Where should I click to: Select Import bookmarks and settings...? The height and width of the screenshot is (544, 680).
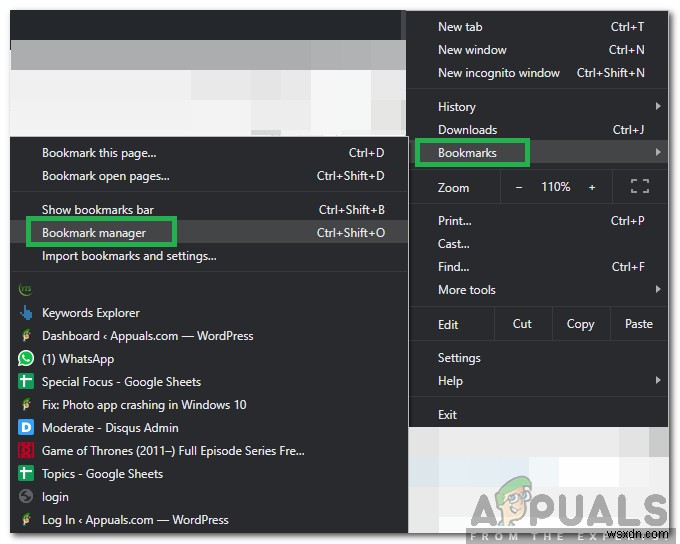coord(209,256)
